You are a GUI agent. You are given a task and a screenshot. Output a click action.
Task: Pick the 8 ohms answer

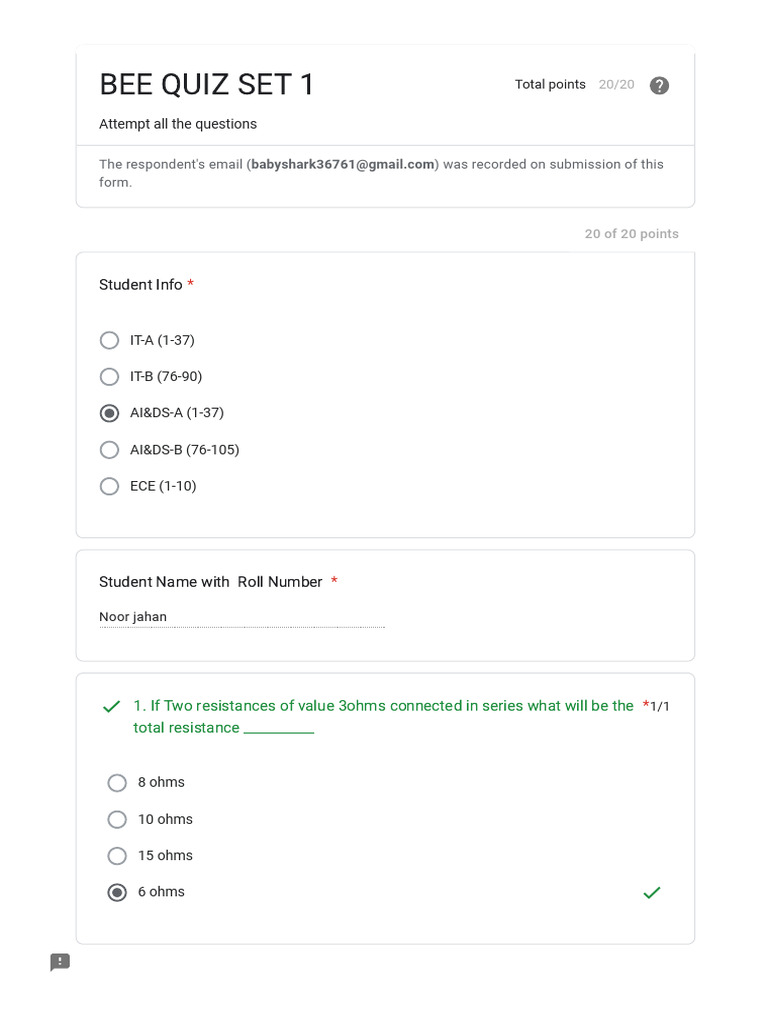[x=117, y=783]
